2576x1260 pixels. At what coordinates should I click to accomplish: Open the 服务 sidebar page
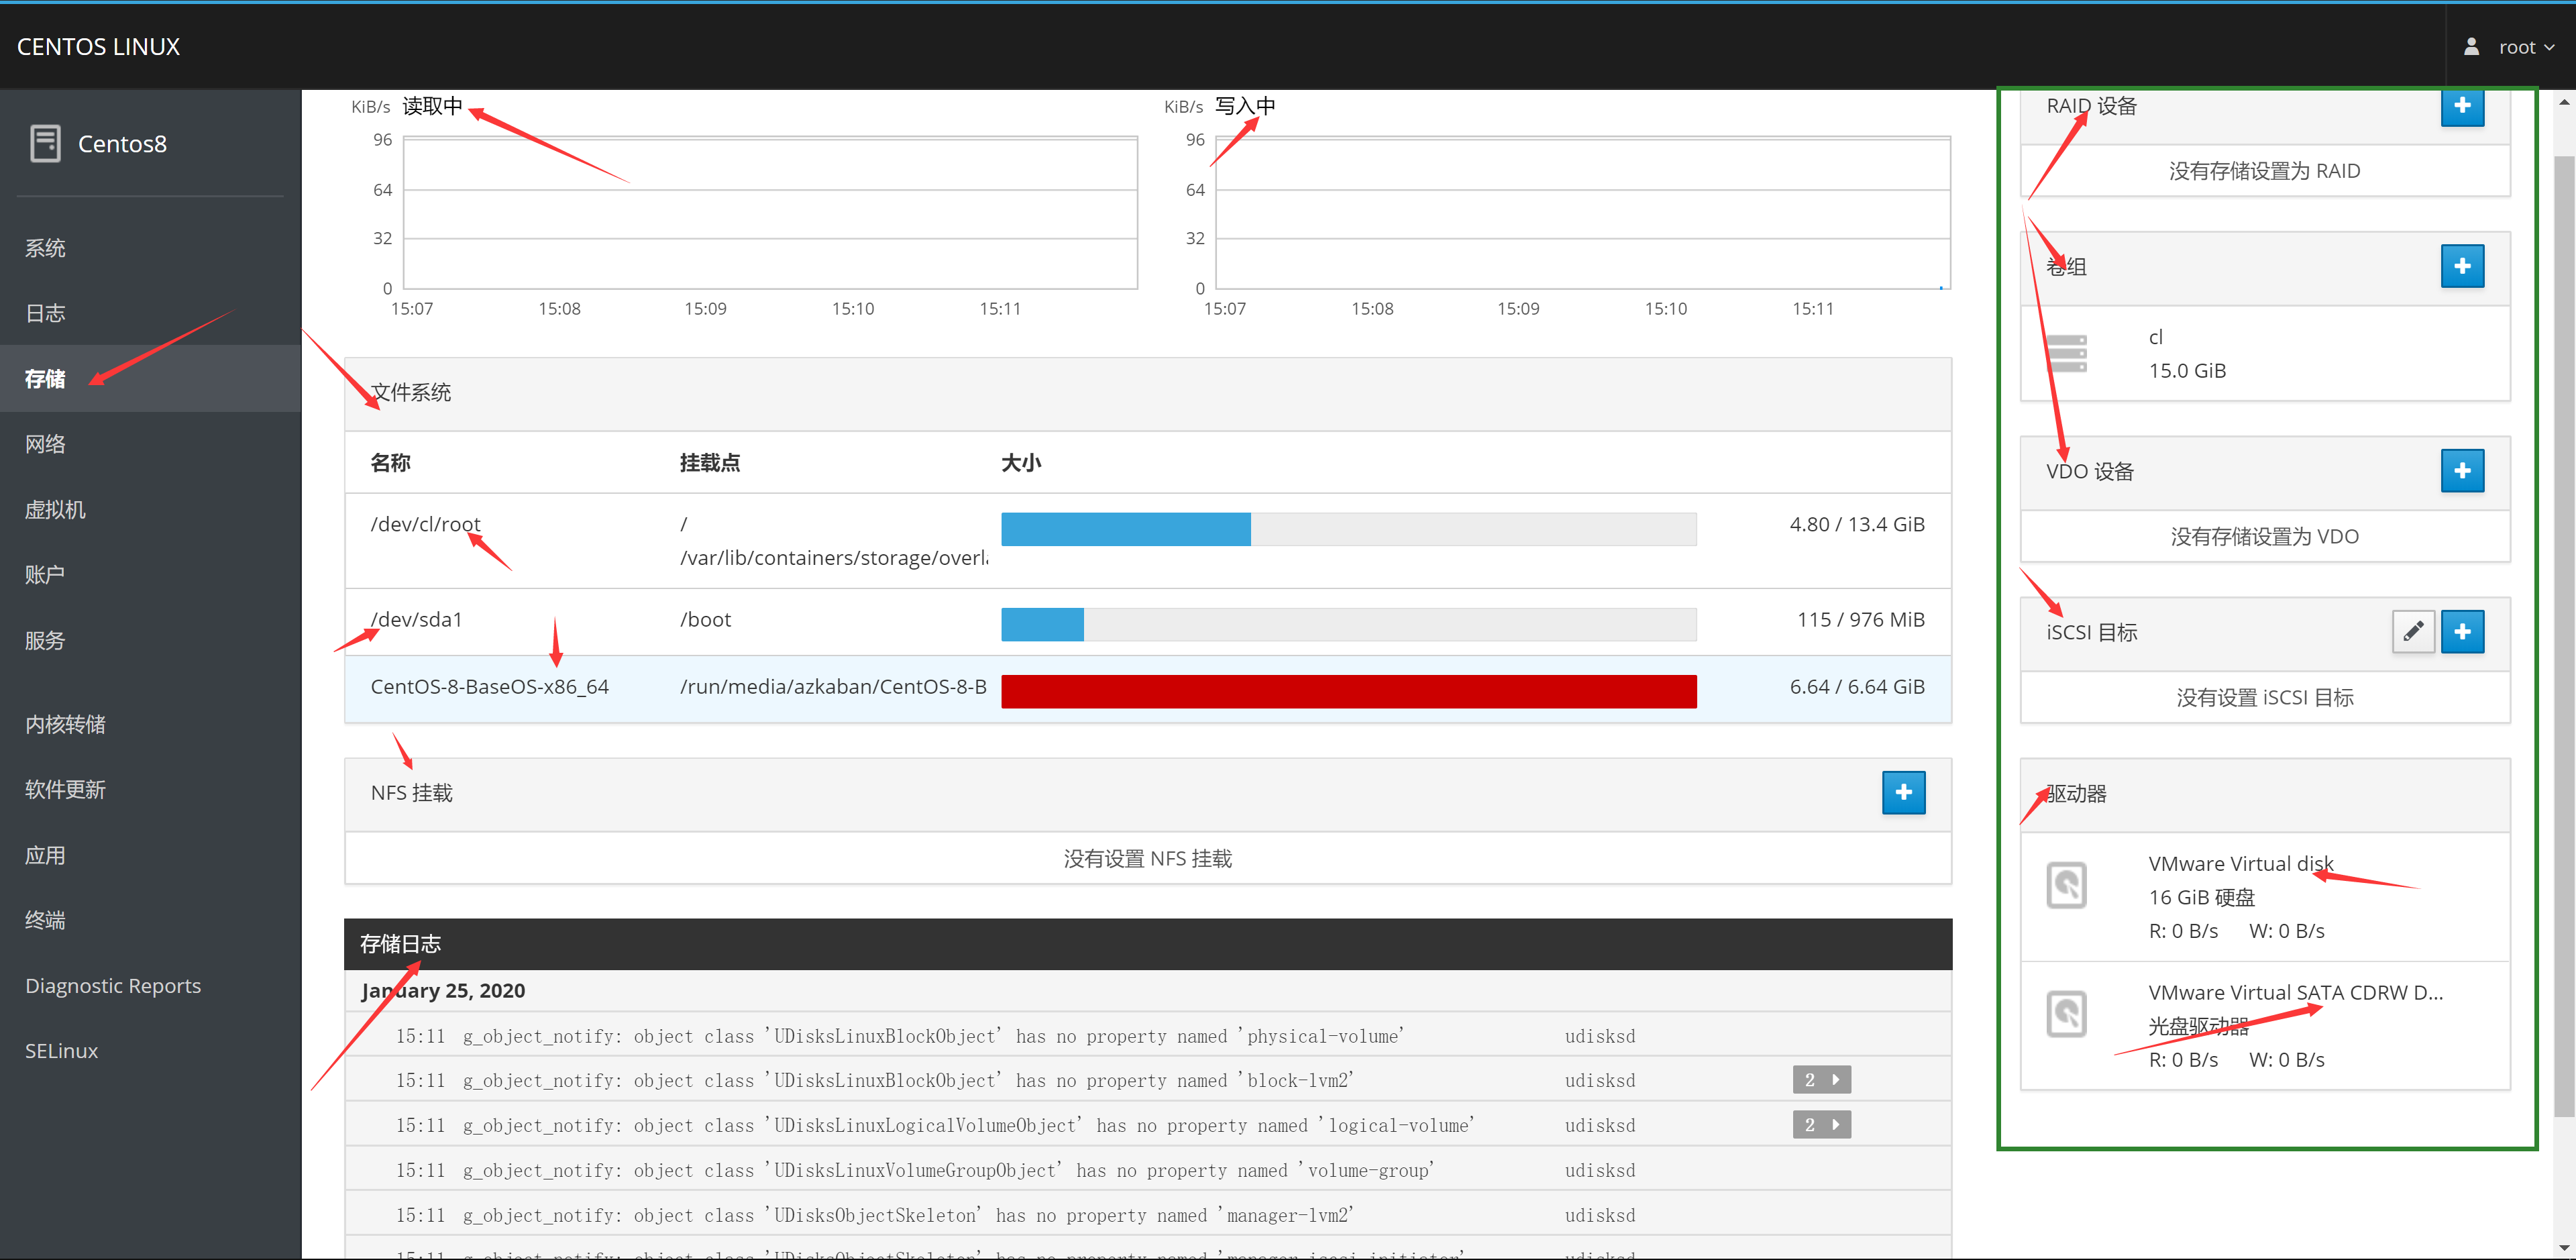click(x=150, y=641)
